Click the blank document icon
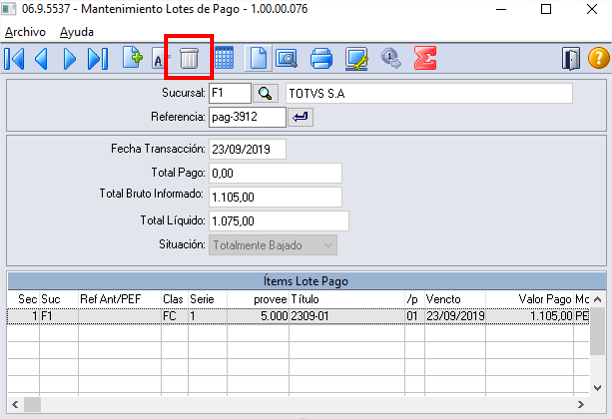612x419 pixels. (258, 59)
